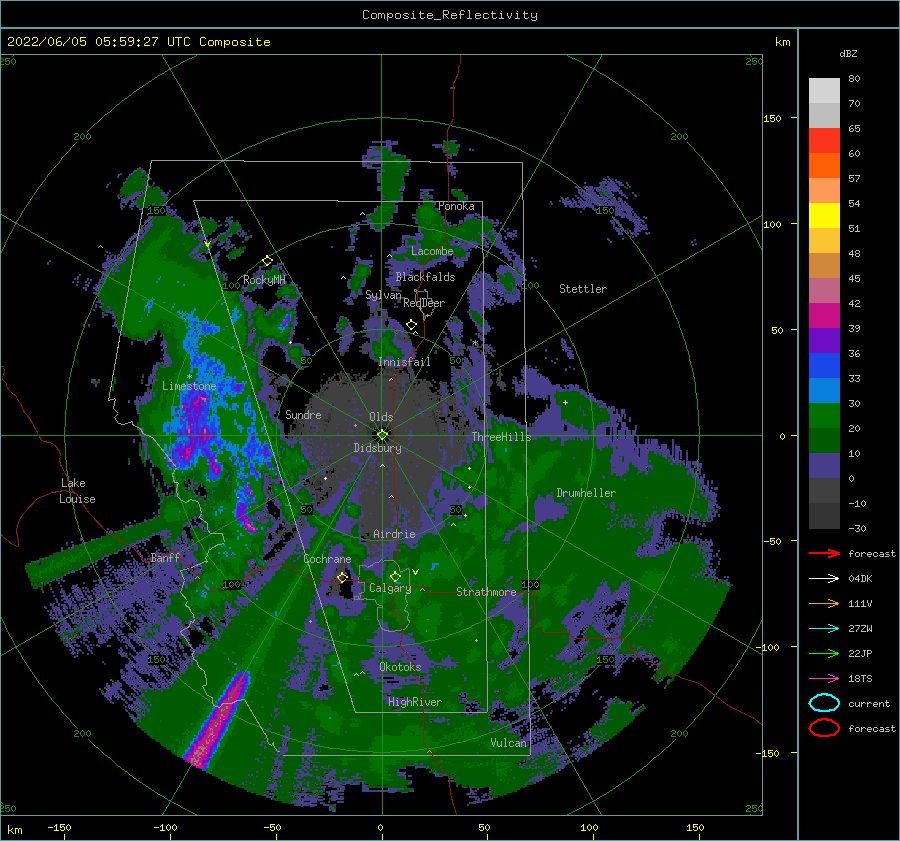This screenshot has width=900, height=841.
Task: Click the RedDeer city label
Action: (x=424, y=303)
